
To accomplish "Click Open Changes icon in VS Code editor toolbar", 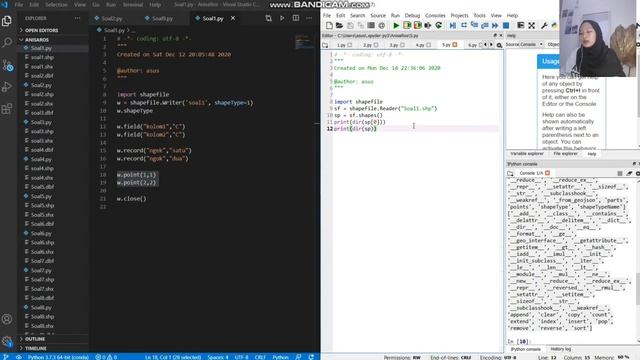I will point(268,18).
